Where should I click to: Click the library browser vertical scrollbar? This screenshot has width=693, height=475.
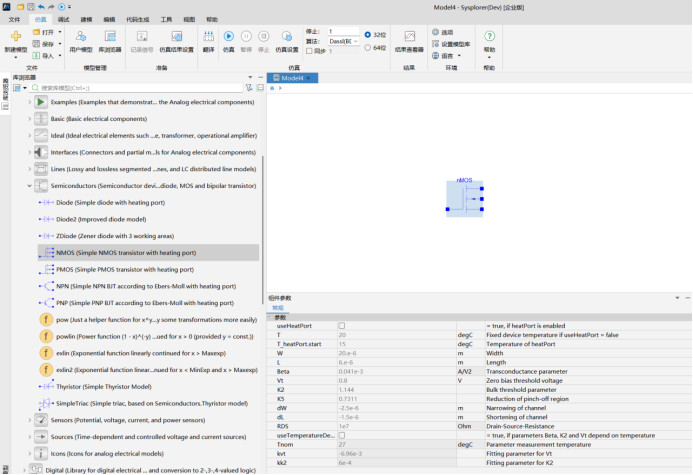263,230
